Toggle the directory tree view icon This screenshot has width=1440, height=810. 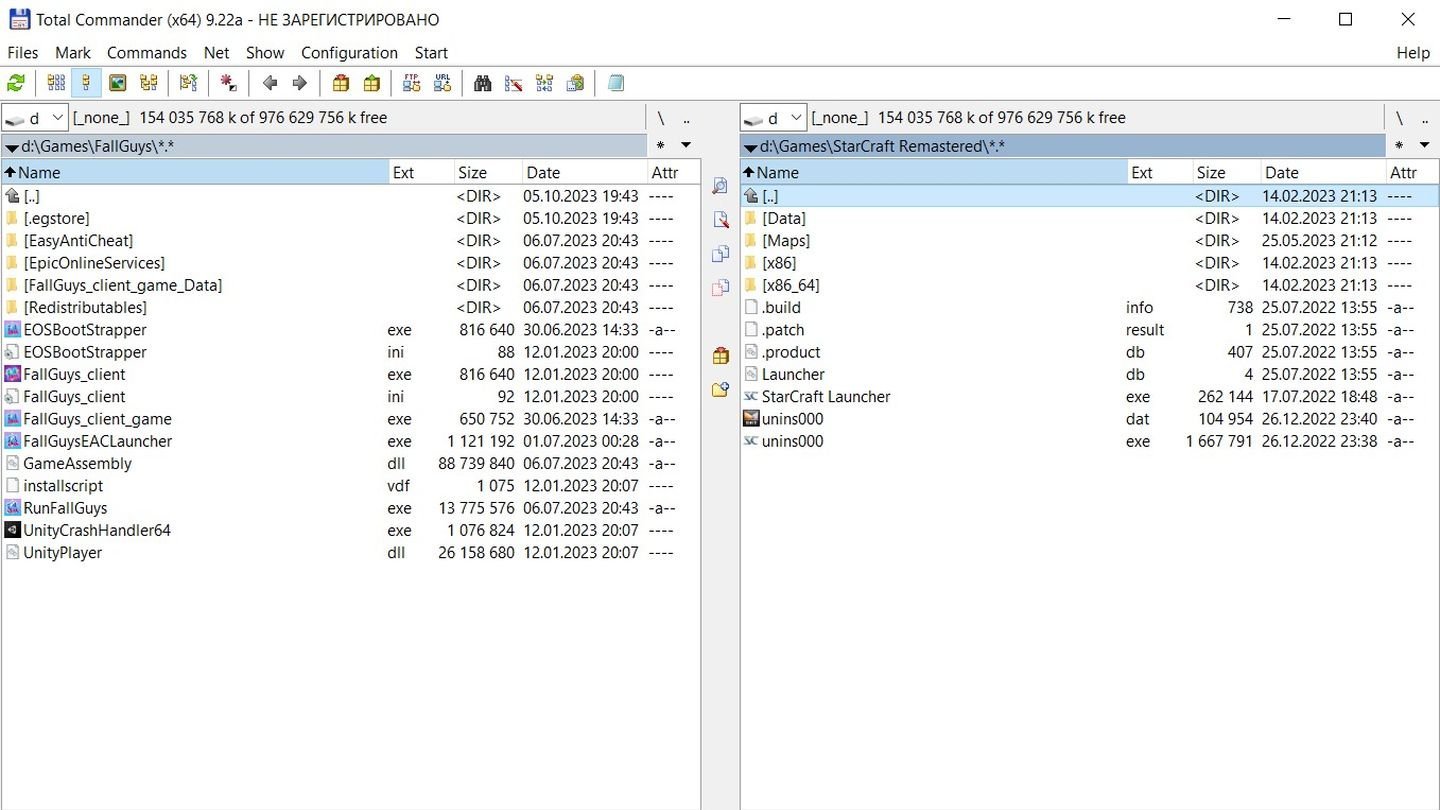point(148,83)
